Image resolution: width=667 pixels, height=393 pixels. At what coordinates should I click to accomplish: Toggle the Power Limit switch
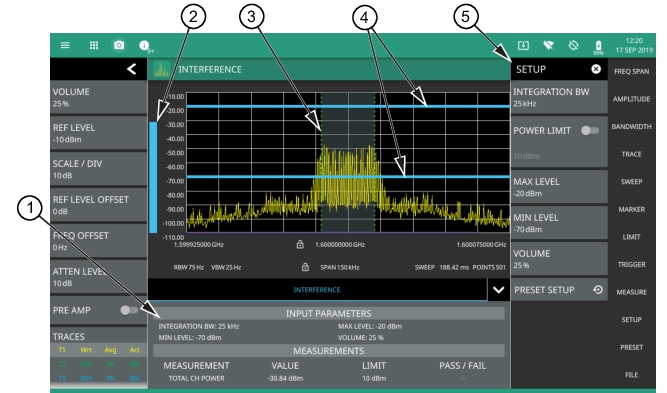(x=590, y=131)
